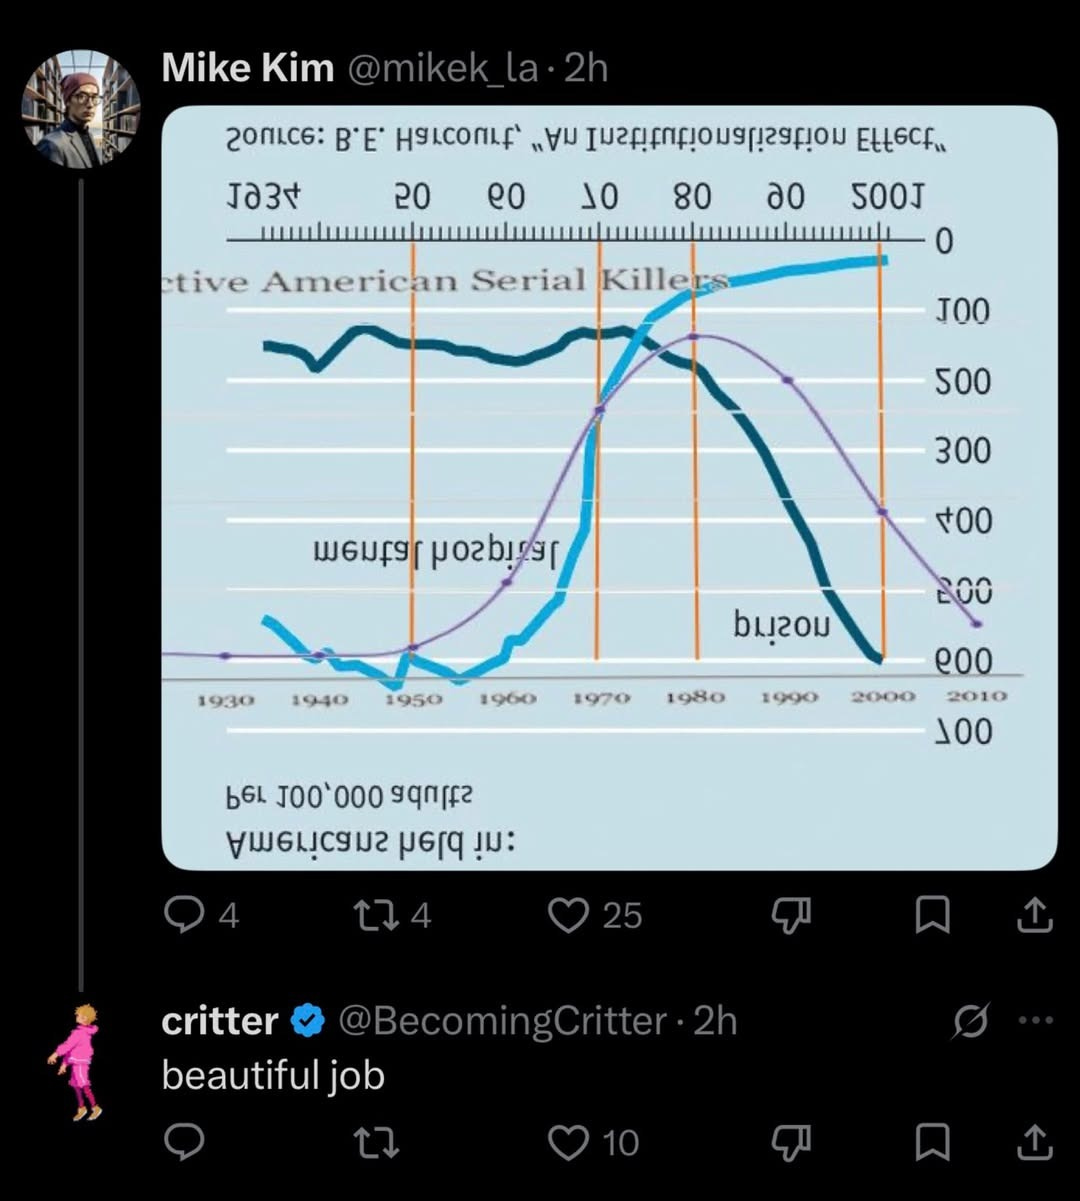Retweet critter's reply
Screen dimensions: 1080x1201
tap(377, 1141)
